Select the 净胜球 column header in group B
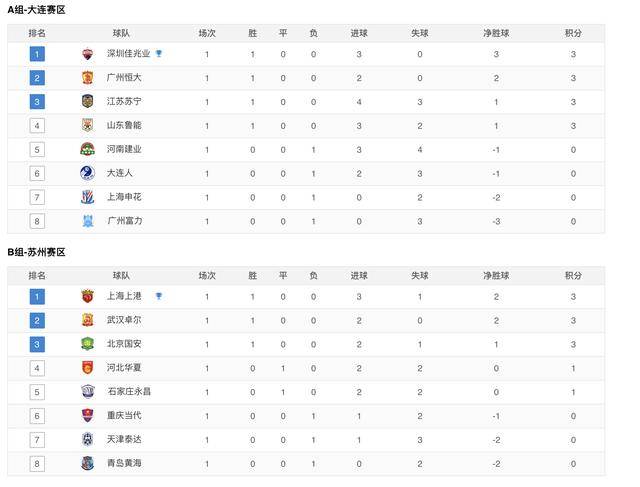This screenshot has height=487, width=640. [x=496, y=276]
